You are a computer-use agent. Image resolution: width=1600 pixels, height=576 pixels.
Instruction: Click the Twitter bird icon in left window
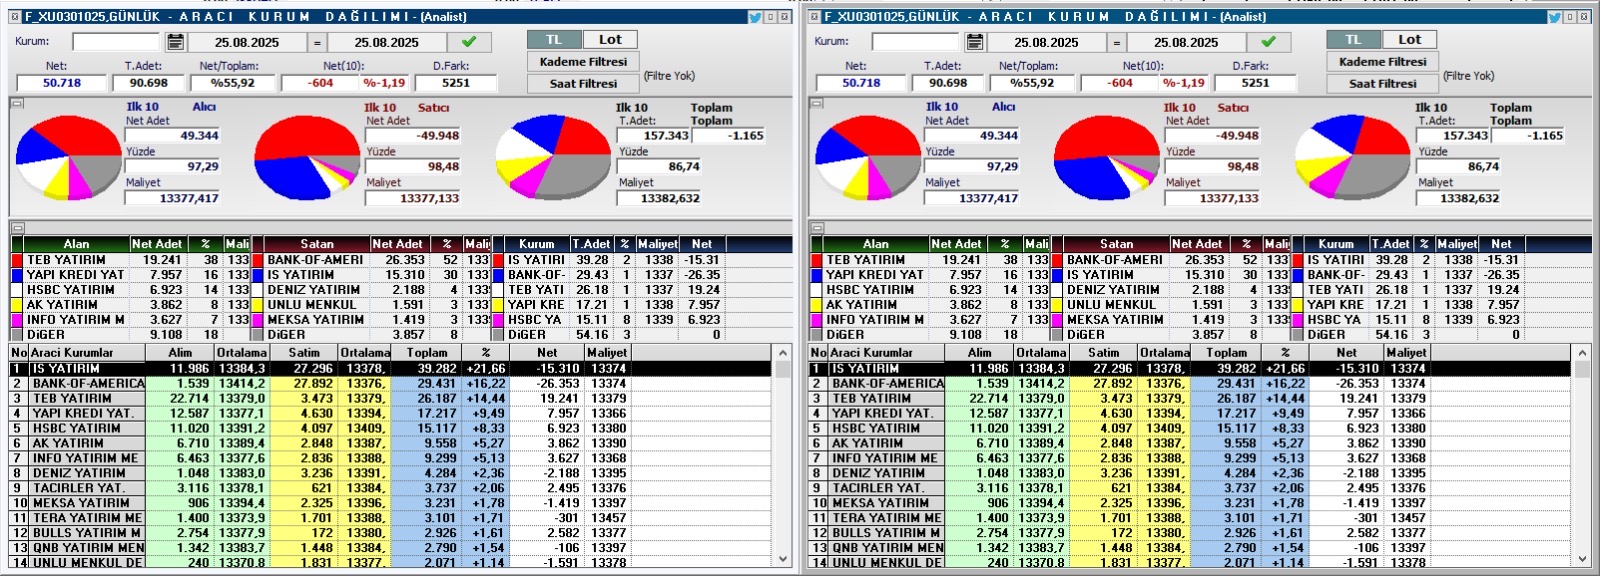point(755,17)
